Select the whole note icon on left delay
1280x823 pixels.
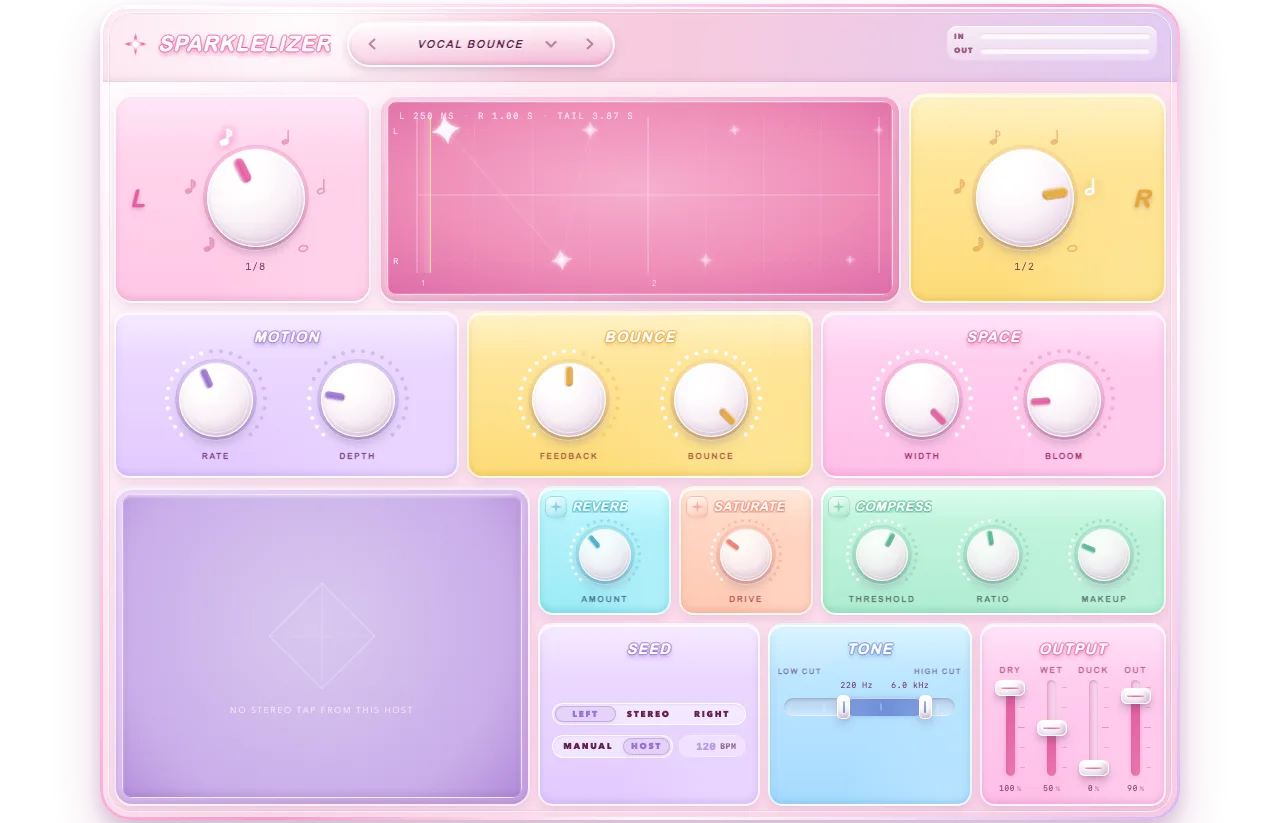(303, 247)
